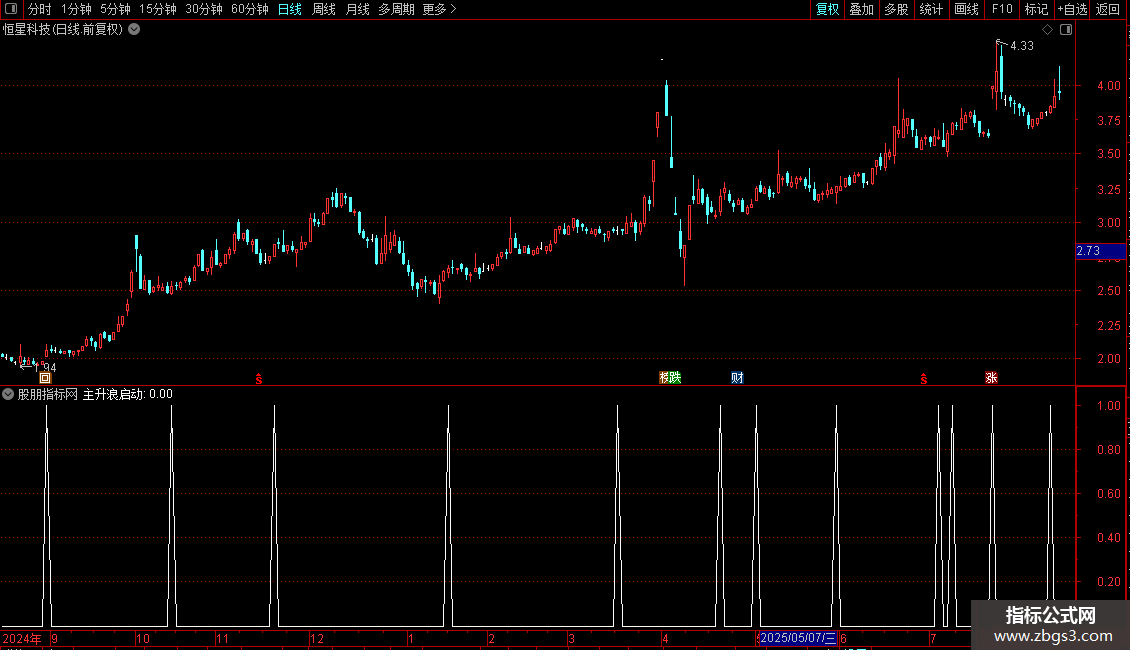Click the red $ marker near November
The width and height of the screenshot is (1130, 650).
[x=259, y=379]
